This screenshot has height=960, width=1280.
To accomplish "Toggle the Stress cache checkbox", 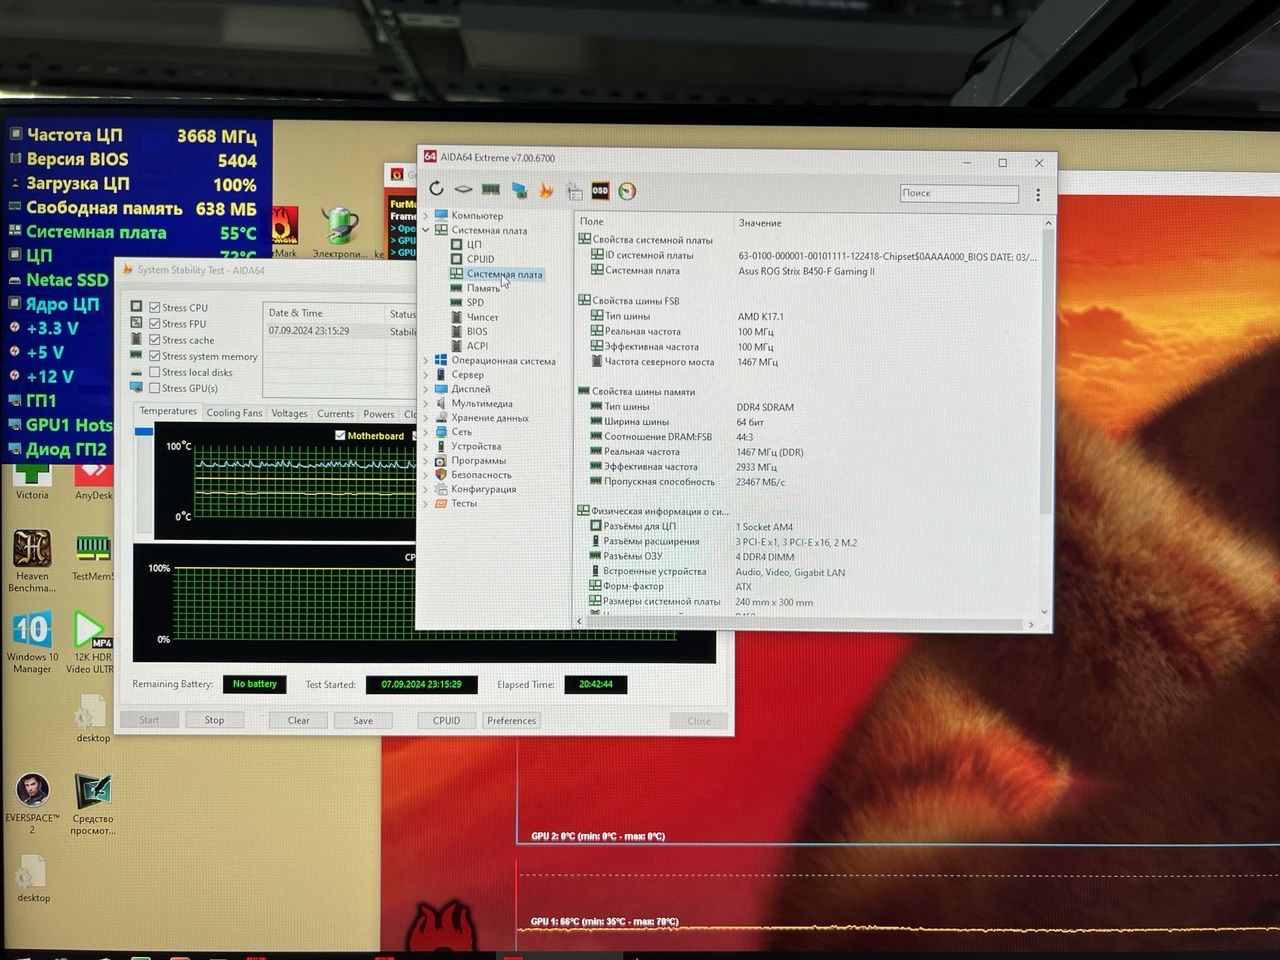I will click(155, 340).
